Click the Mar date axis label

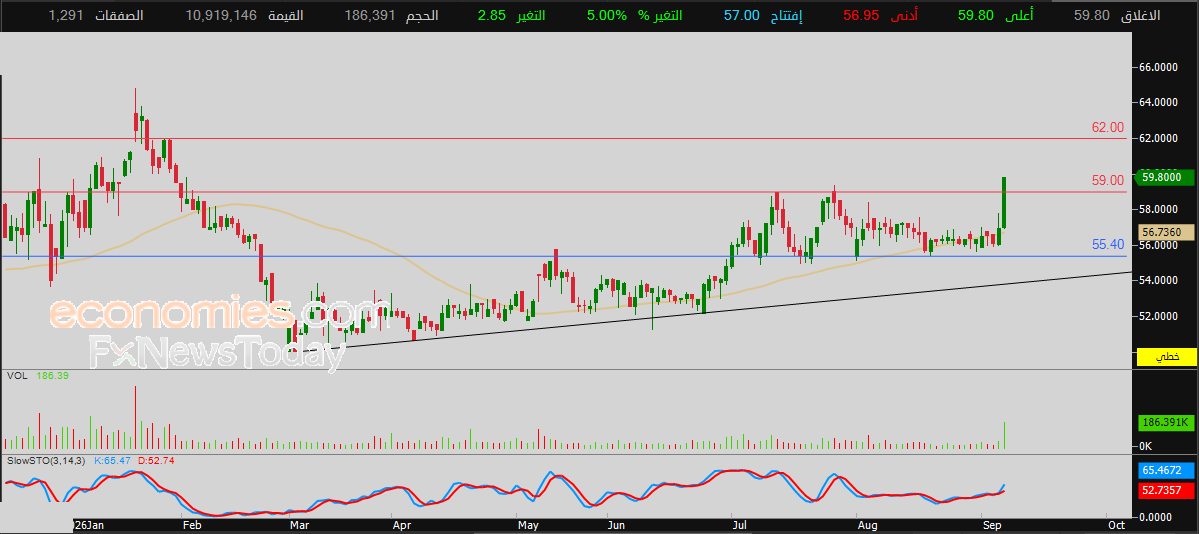(x=299, y=526)
